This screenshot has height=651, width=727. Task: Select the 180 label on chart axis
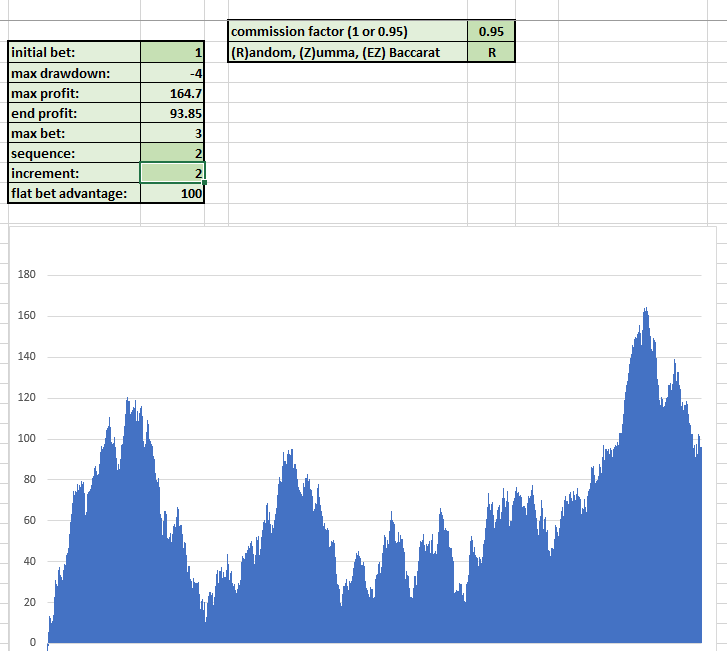(27, 275)
